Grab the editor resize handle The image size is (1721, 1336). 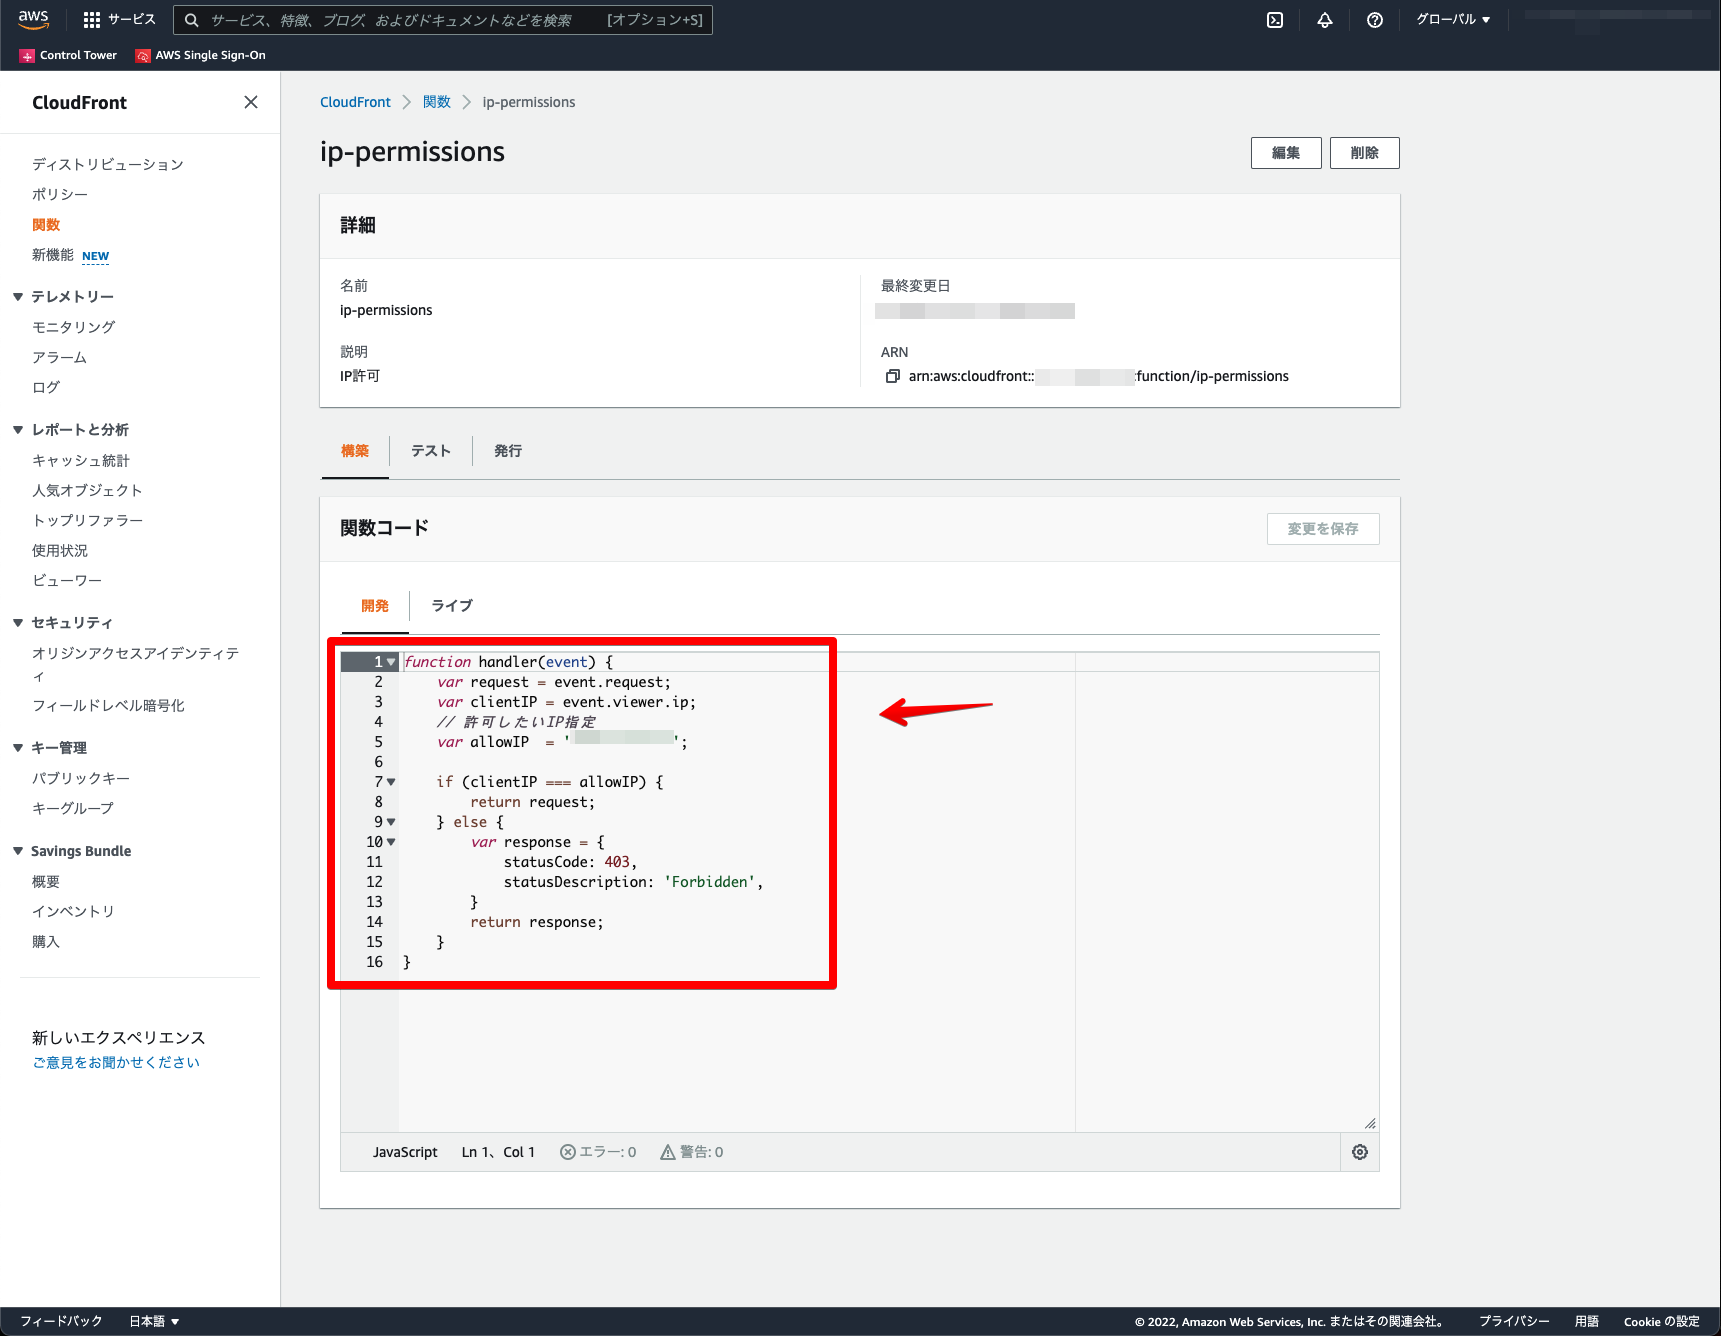pos(1370,1123)
